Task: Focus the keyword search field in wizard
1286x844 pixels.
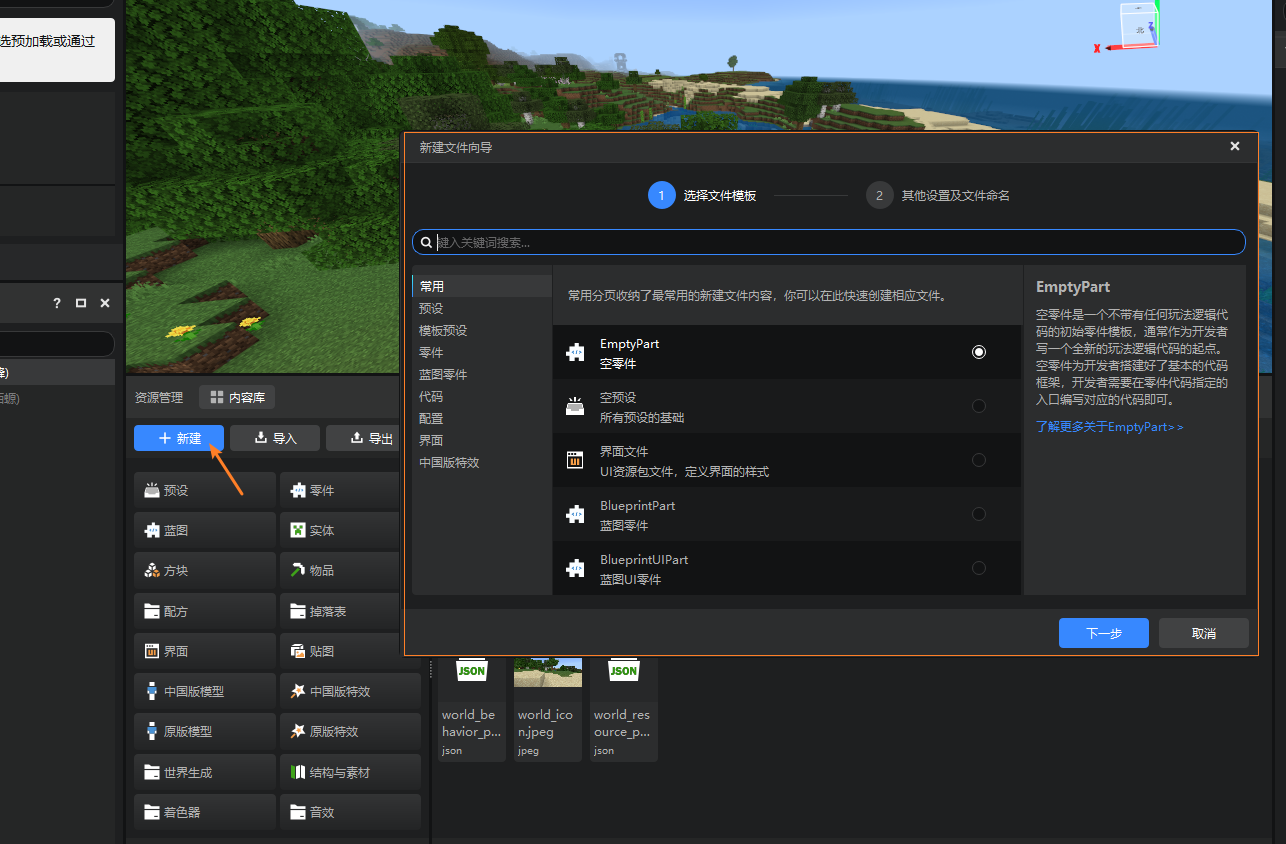Action: (x=829, y=242)
